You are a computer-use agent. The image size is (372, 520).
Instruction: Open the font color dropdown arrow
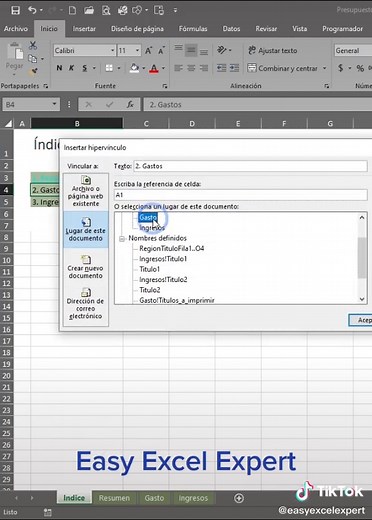(x=163, y=68)
